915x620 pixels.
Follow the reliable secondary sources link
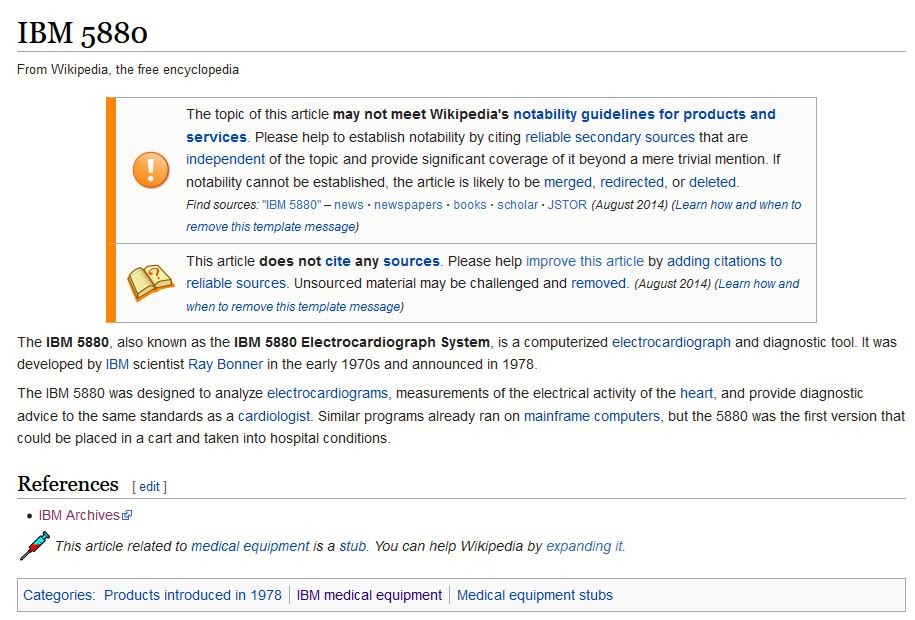click(610, 137)
